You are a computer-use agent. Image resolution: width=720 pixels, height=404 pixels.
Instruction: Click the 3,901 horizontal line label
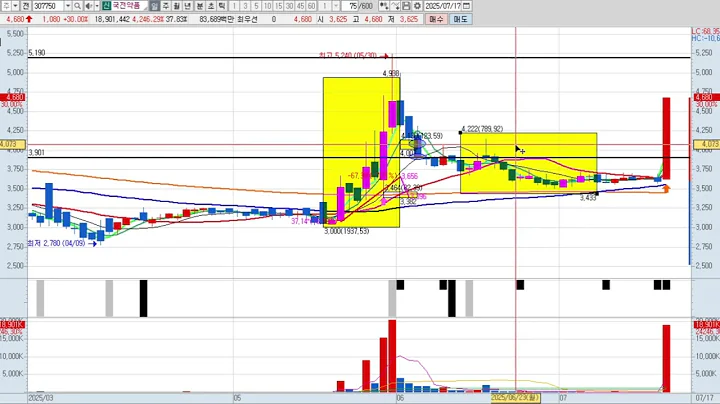pos(37,152)
